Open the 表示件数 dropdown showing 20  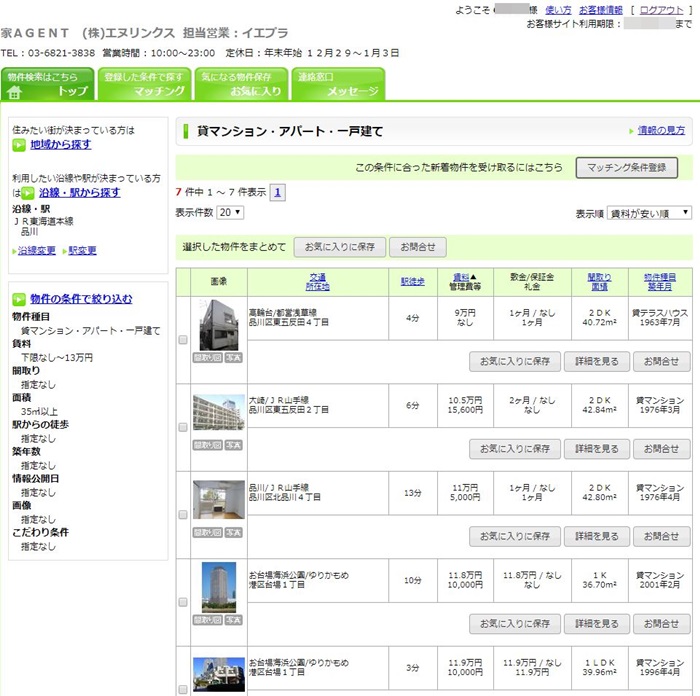coord(230,213)
